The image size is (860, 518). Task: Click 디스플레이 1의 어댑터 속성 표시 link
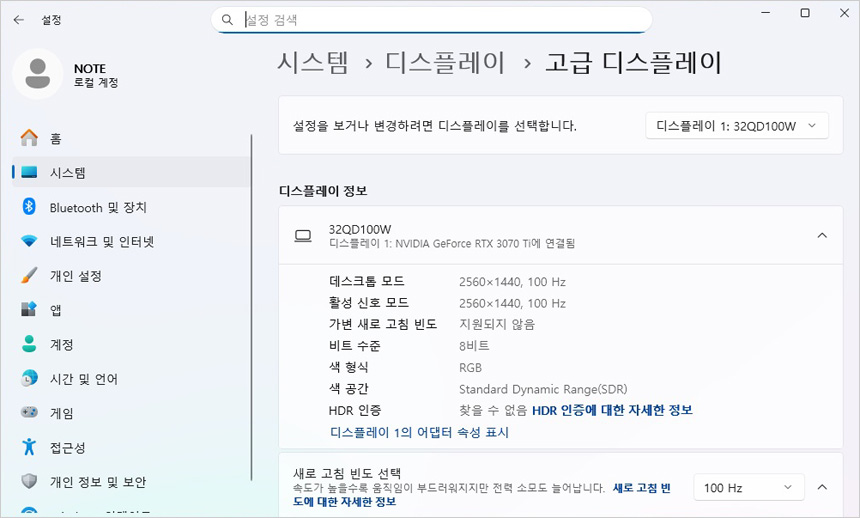[x=419, y=432]
